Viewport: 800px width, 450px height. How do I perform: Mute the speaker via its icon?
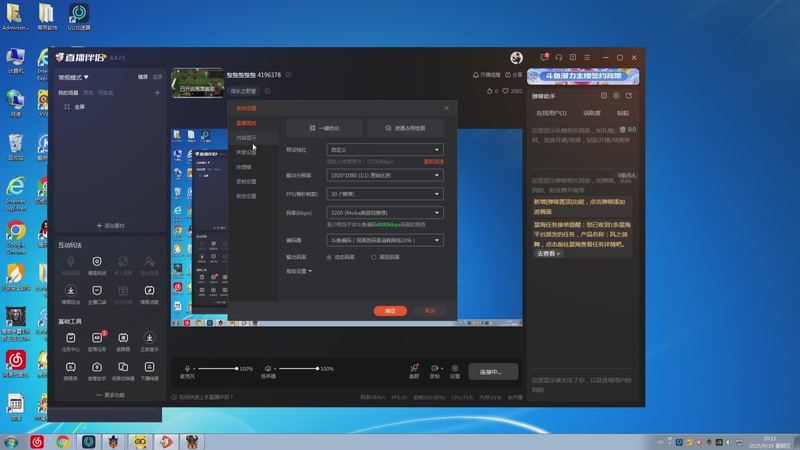[x=268, y=368]
